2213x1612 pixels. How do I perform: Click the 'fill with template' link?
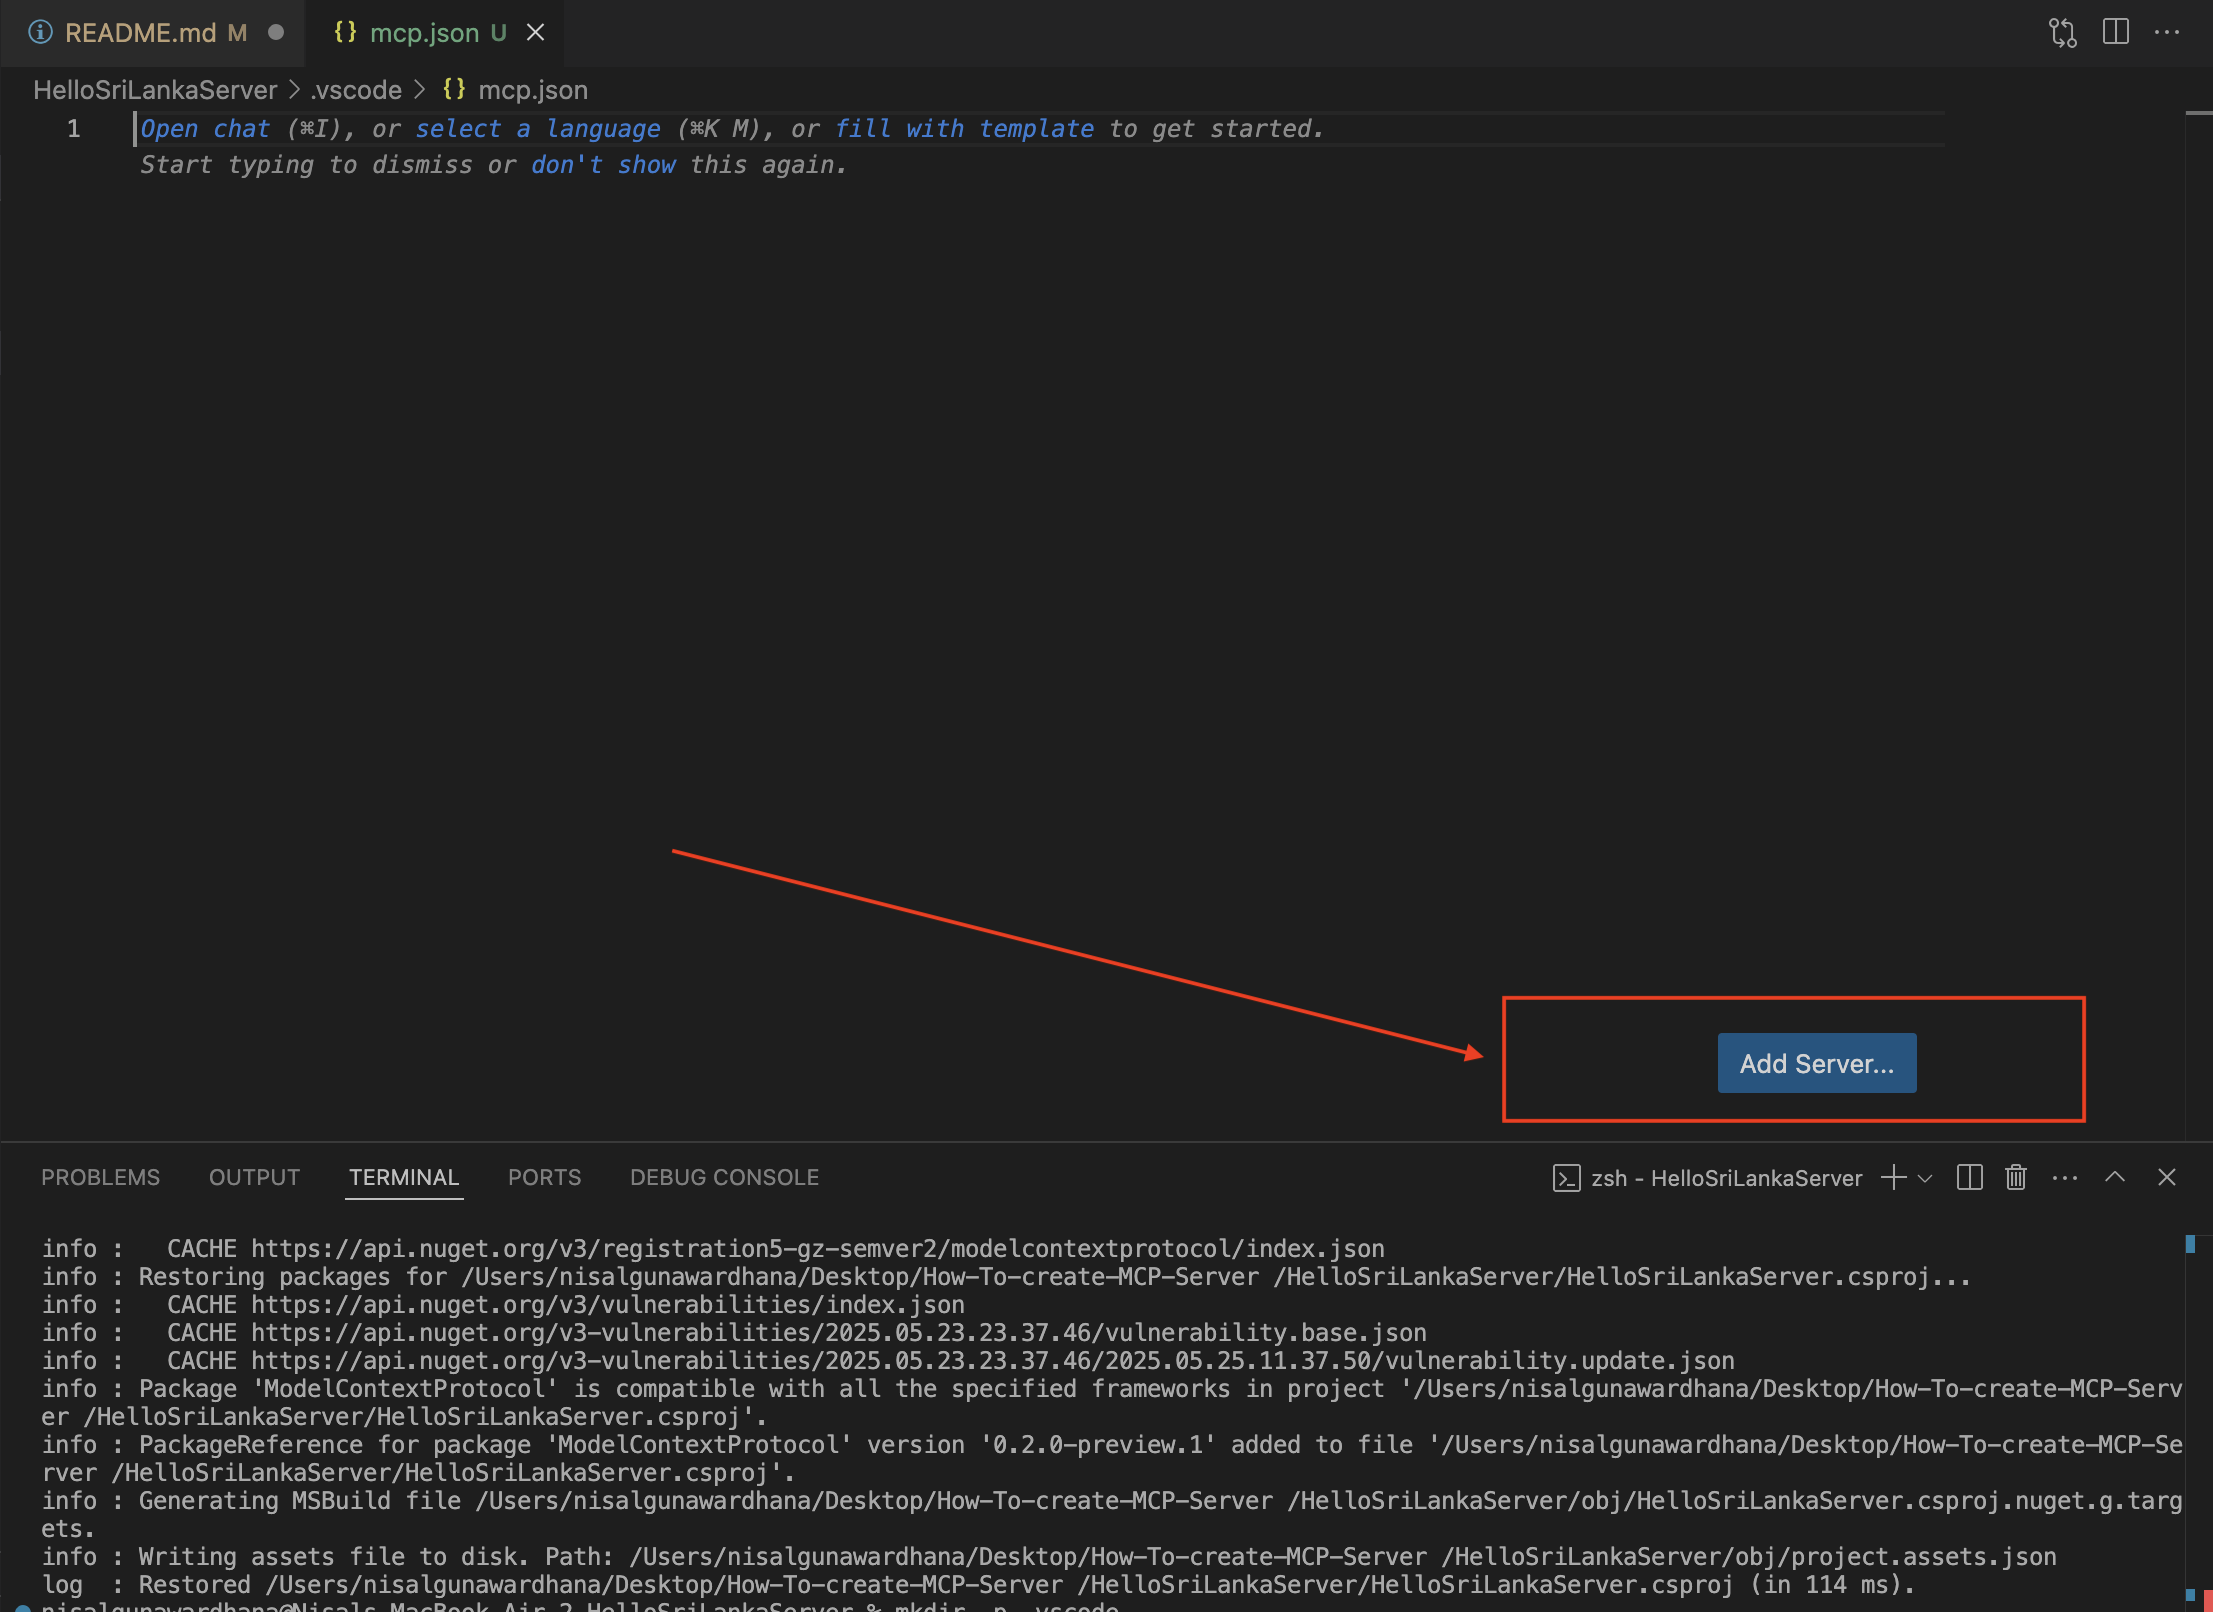click(964, 129)
